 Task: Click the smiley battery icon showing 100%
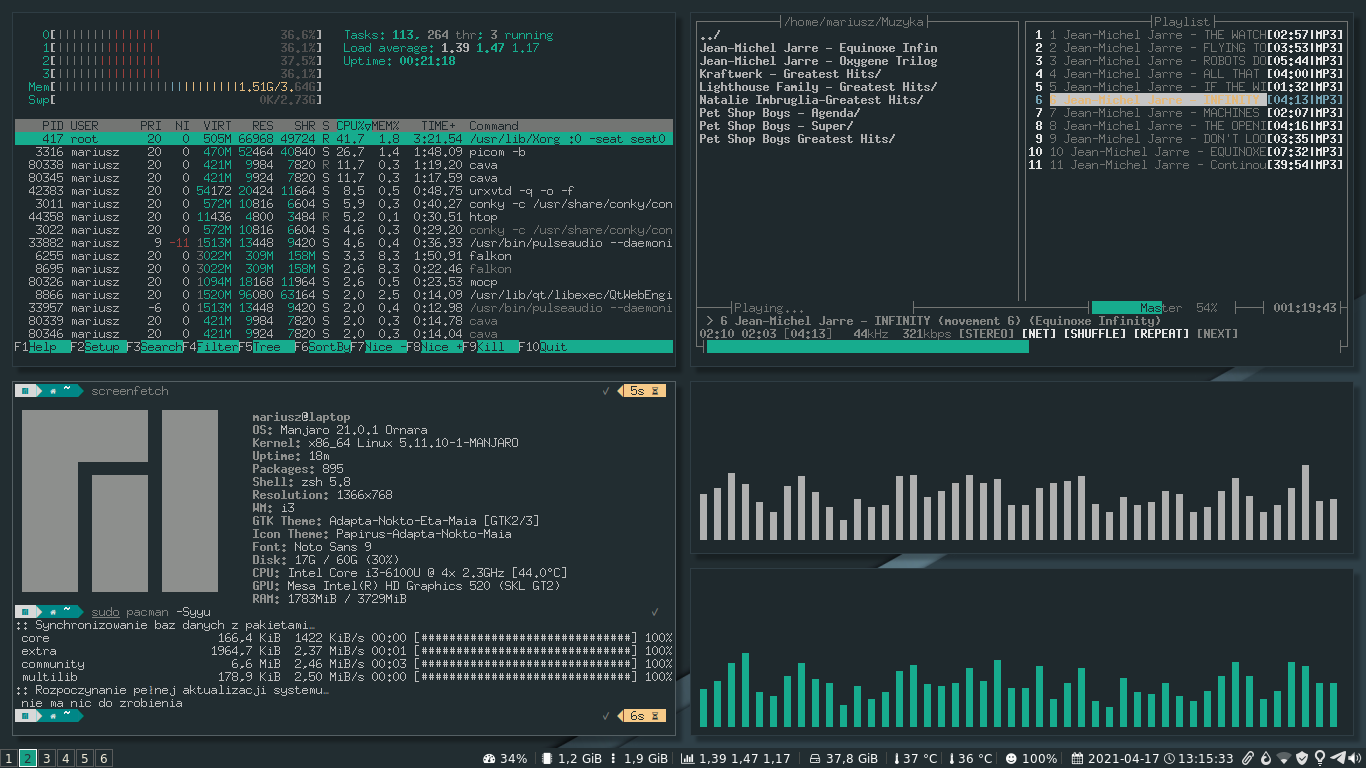(1011, 759)
